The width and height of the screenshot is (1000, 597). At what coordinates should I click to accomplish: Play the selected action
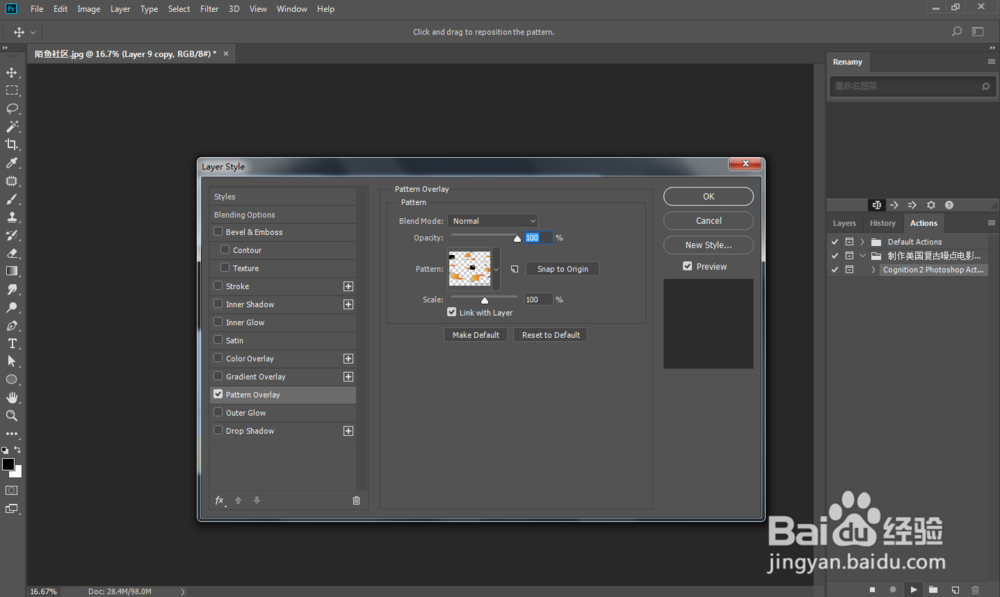coord(913,589)
